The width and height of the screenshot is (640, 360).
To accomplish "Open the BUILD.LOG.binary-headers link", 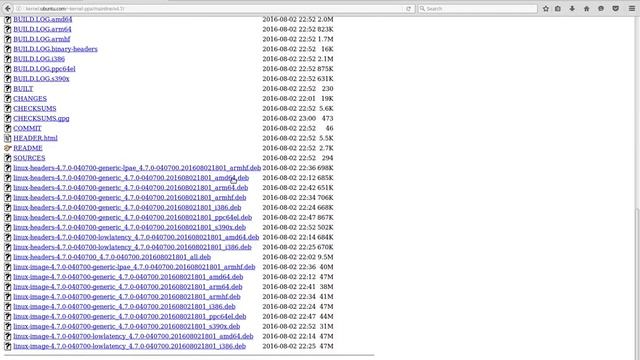I will pyautogui.click(x=55, y=49).
